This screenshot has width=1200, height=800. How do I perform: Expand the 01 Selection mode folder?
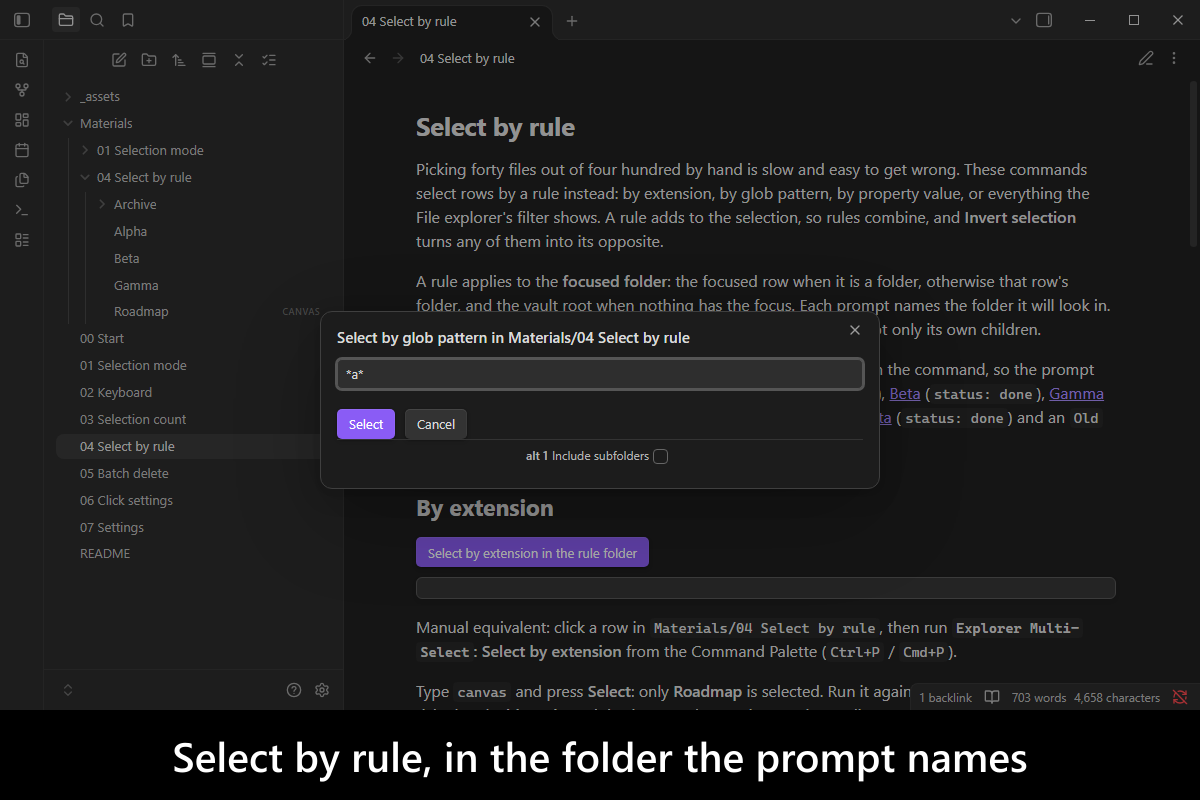click(x=85, y=151)
